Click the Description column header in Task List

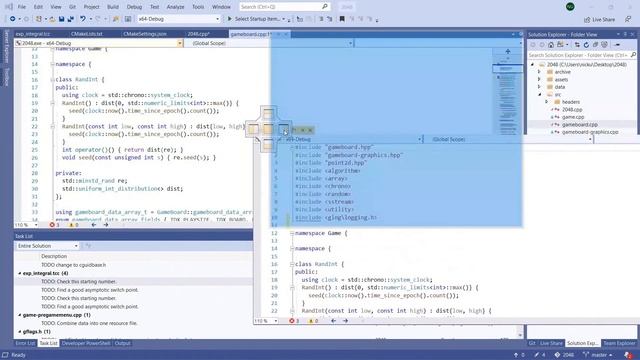[x=54, y=256]
